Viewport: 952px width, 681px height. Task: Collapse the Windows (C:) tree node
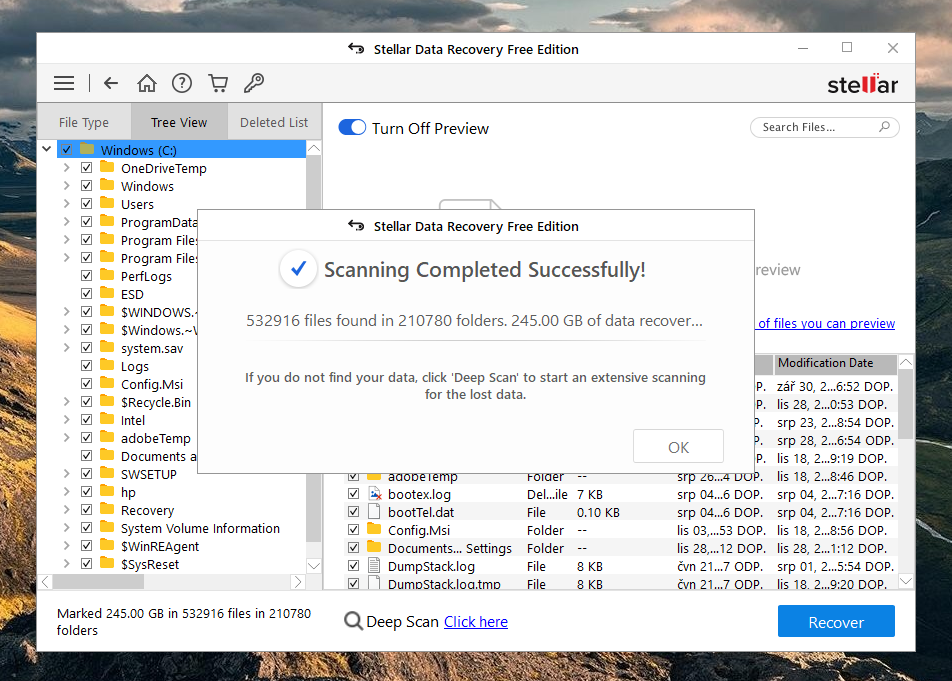click(47, 149)
